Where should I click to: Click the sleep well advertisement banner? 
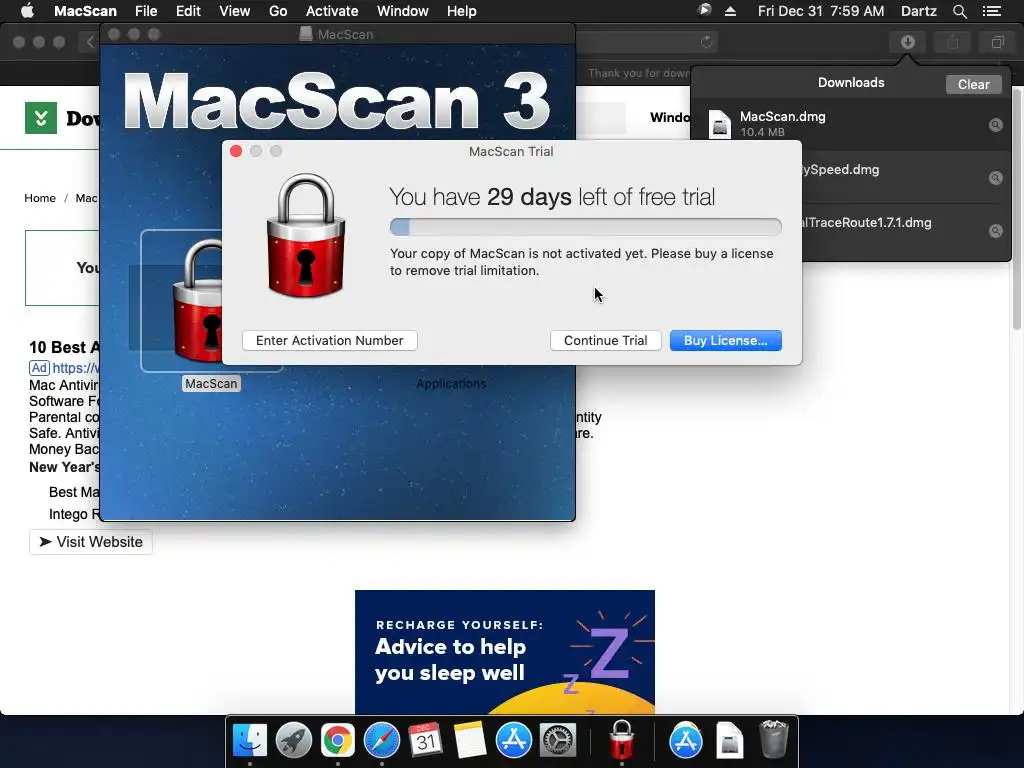(505, 652)
